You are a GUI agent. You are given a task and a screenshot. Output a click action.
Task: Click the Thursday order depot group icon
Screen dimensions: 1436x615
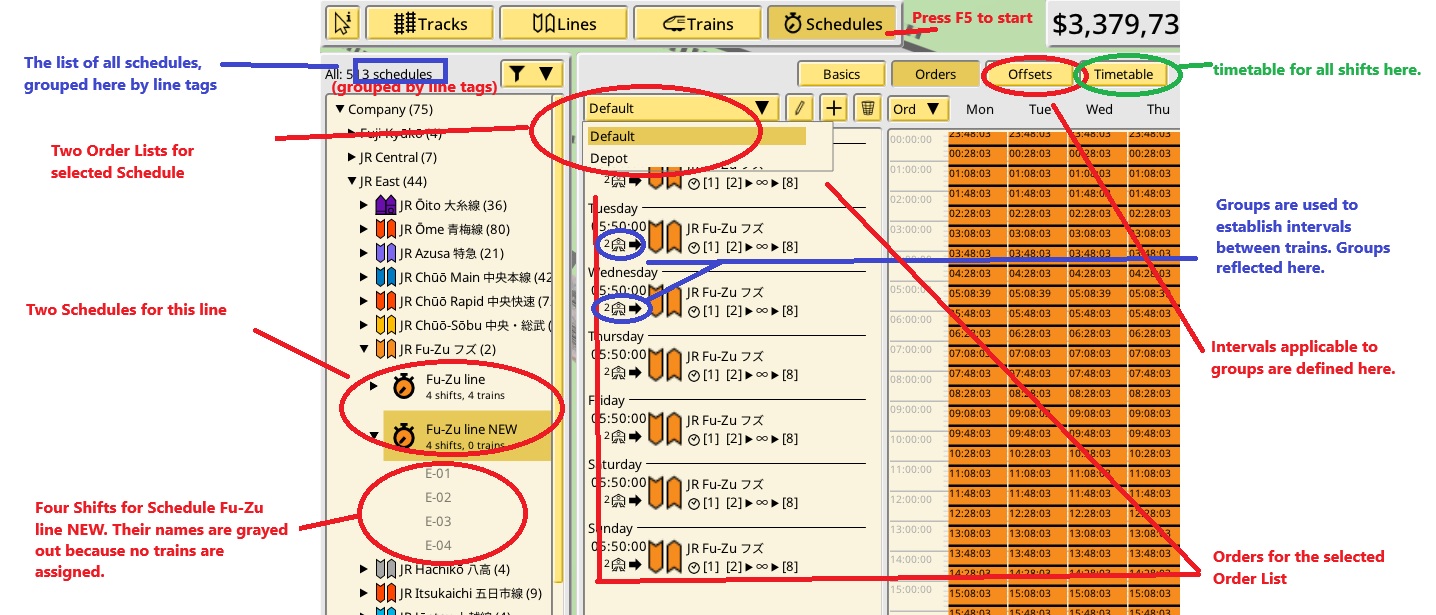(618, 374)
